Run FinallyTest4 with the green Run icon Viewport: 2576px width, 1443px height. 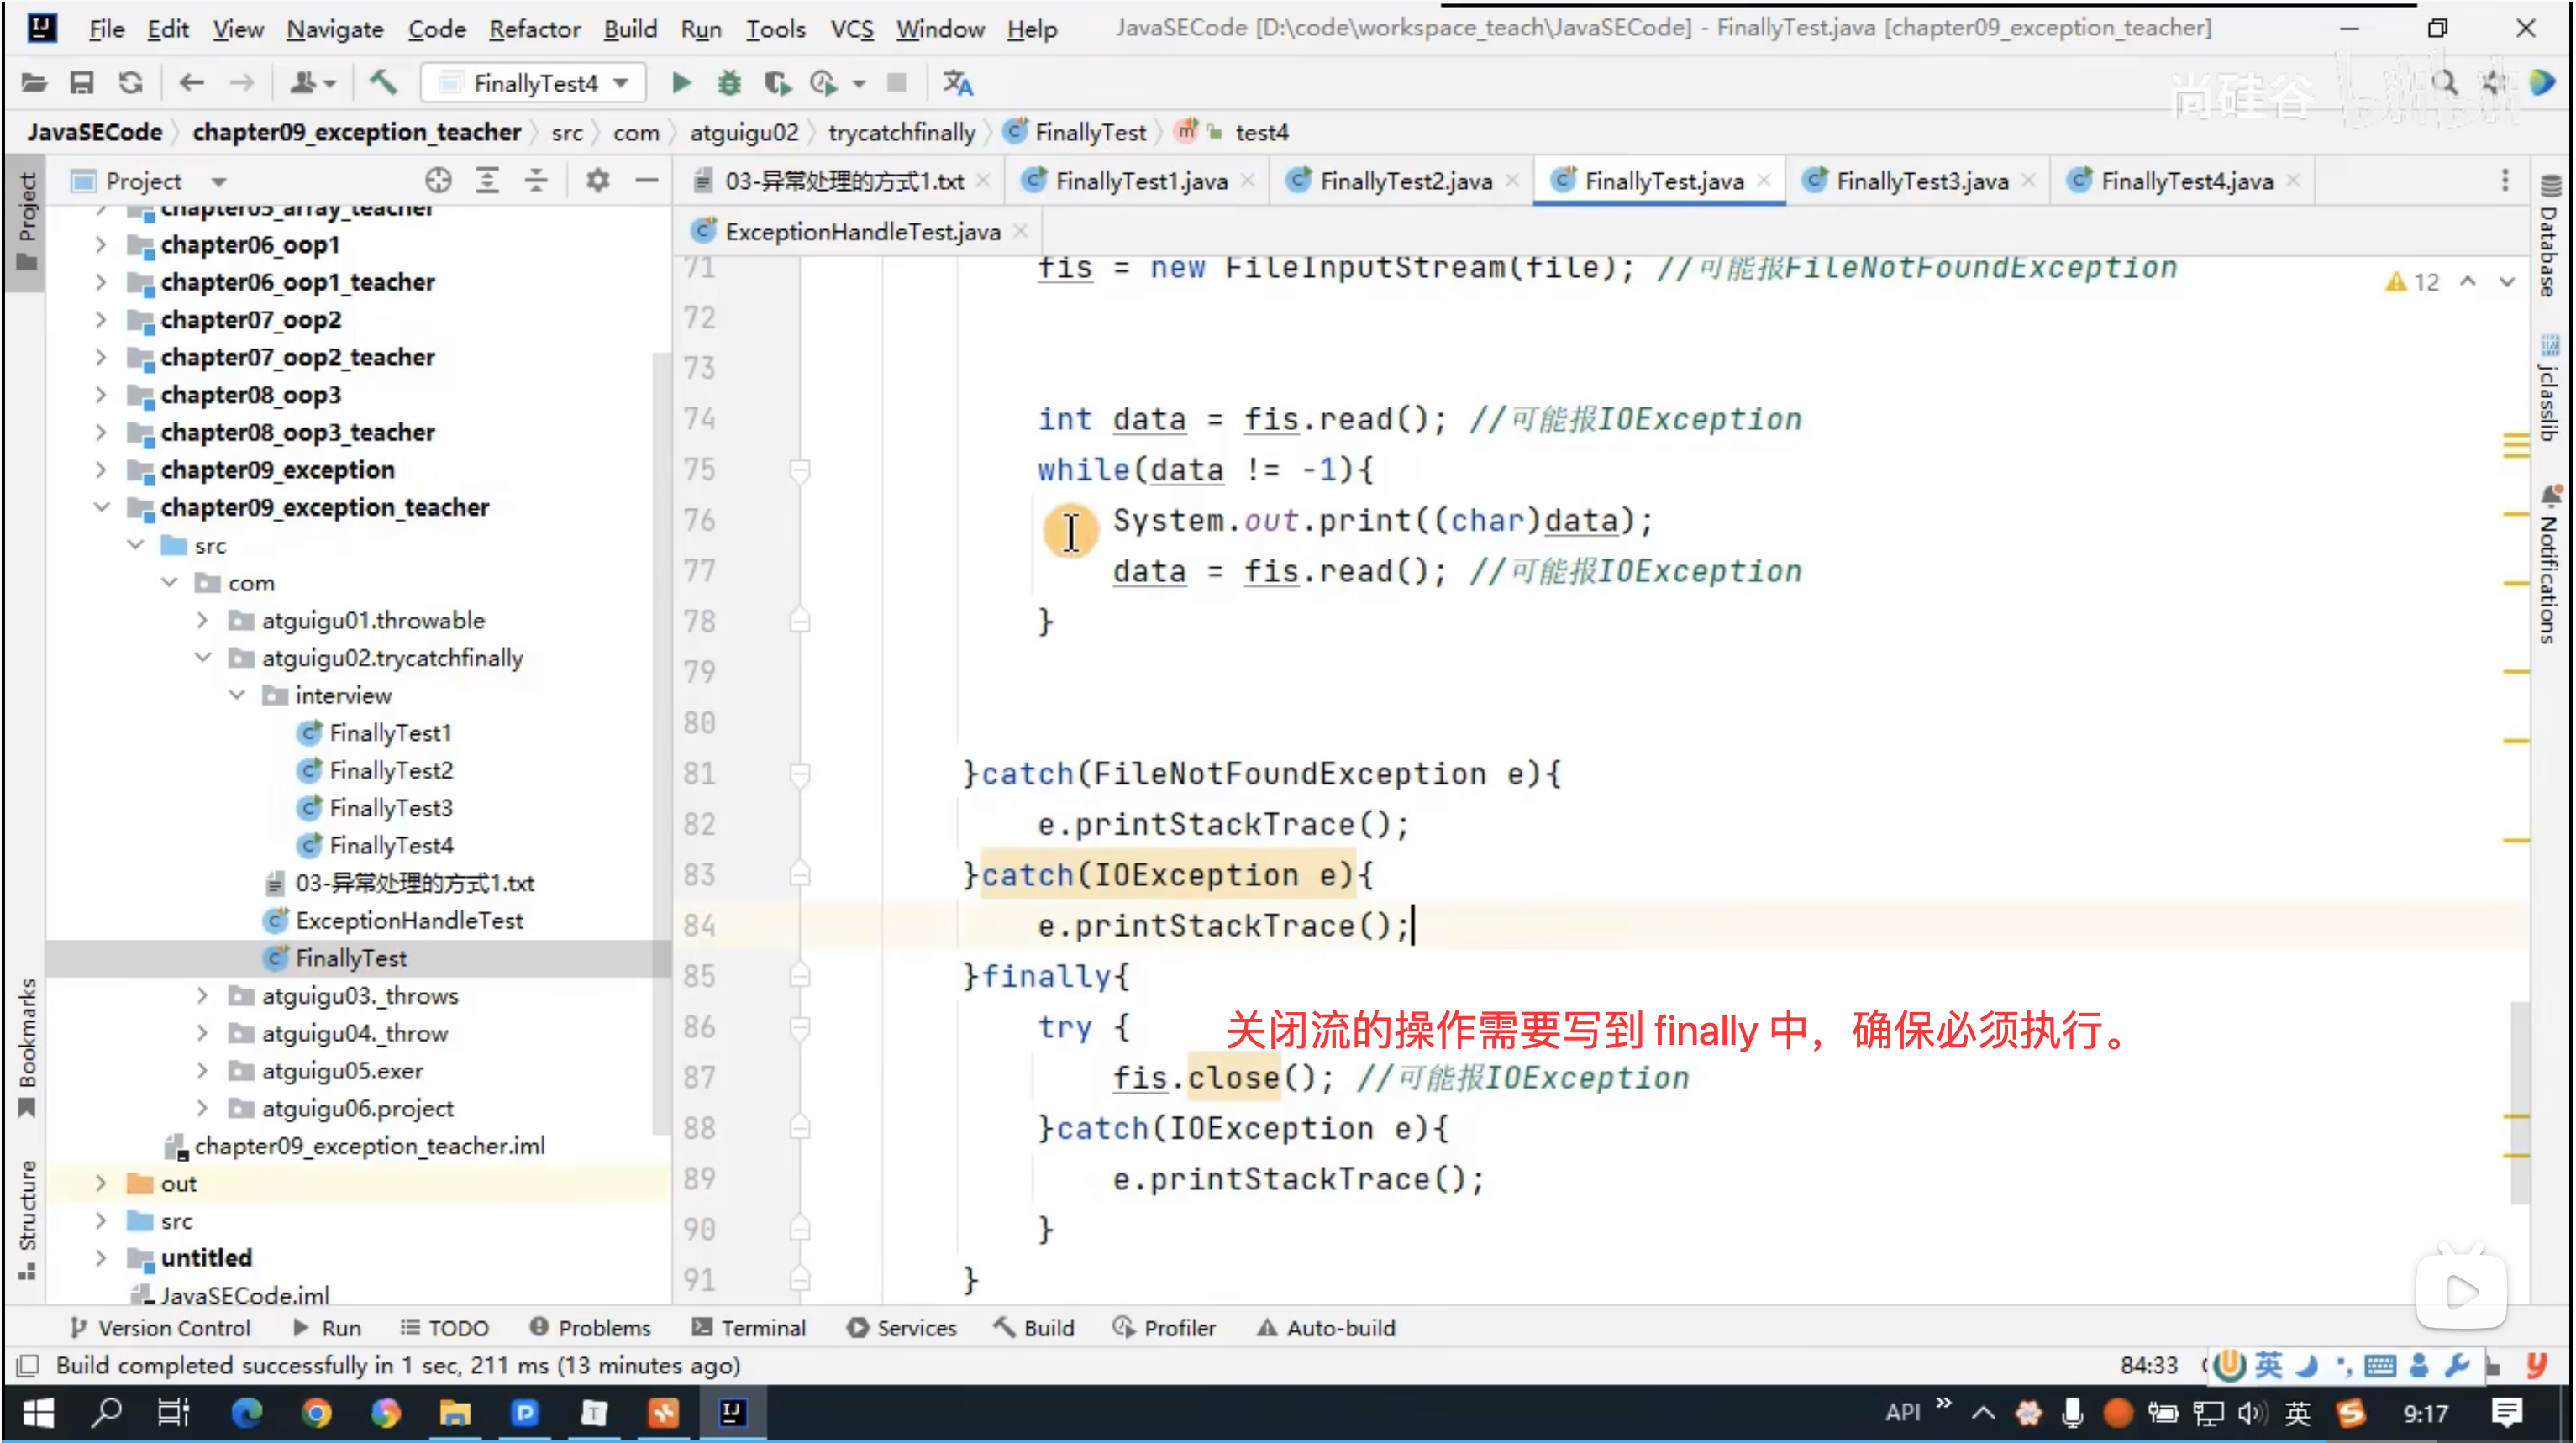(x=681, y=83)
